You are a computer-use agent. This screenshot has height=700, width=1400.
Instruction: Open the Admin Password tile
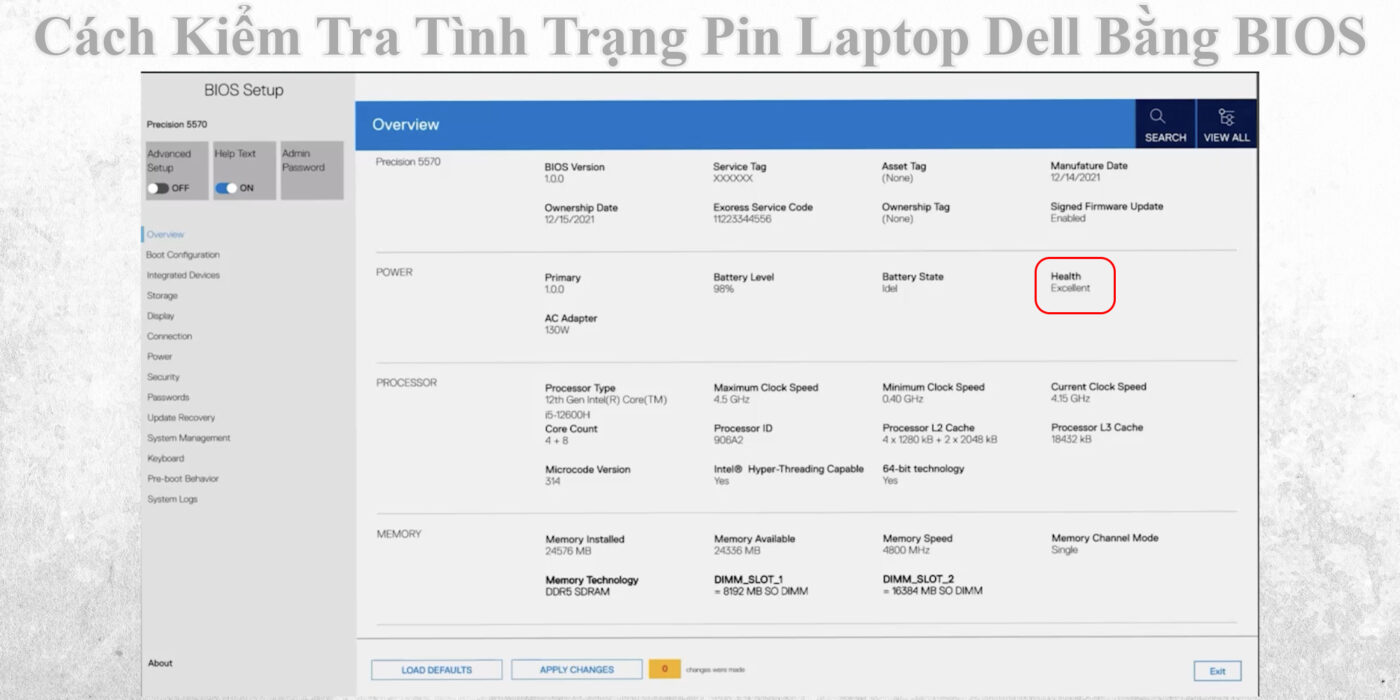pyautogui.click(x=311, y=170)
